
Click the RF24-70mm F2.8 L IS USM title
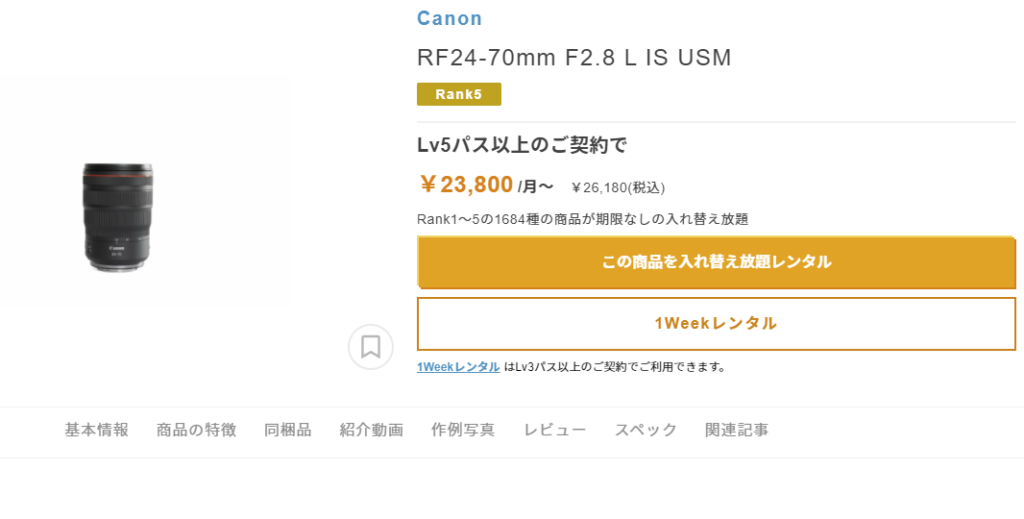[x=574, y=58]
